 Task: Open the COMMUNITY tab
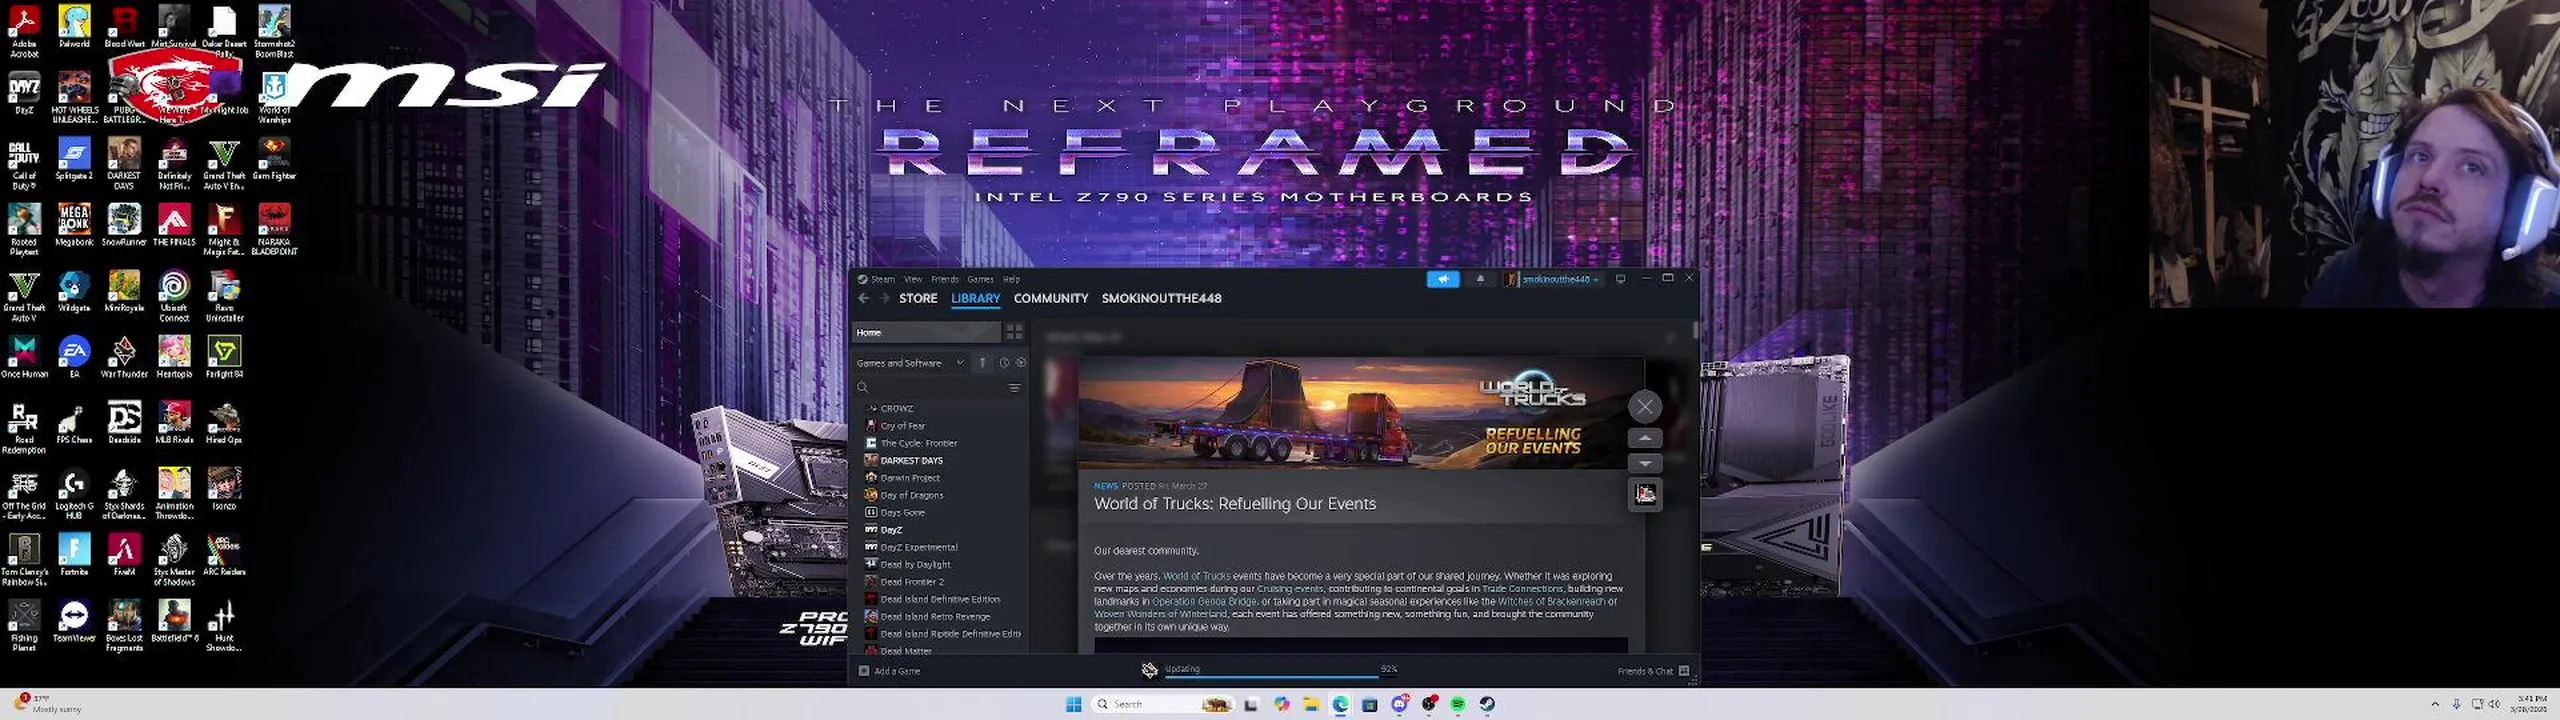point(1050,298)
